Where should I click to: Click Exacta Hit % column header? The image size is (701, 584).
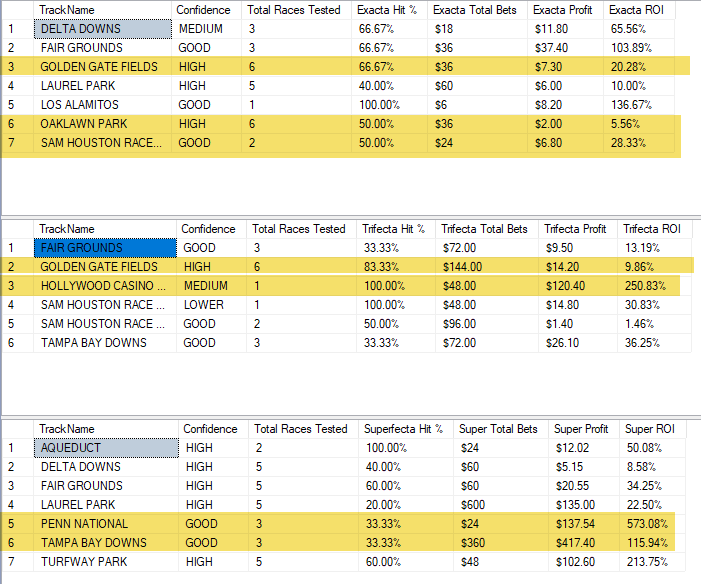click(389, 10)
